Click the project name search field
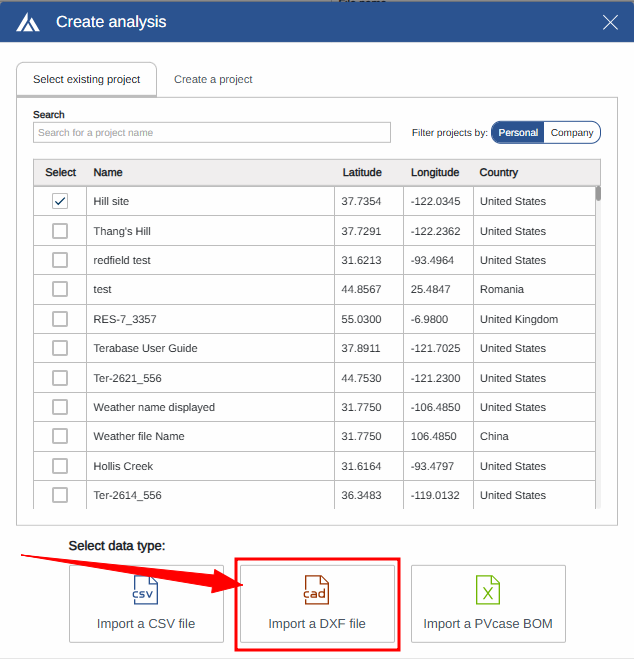The height and width of the screenshot is (659, 634). pyautogui.click(x=212, y=133)
